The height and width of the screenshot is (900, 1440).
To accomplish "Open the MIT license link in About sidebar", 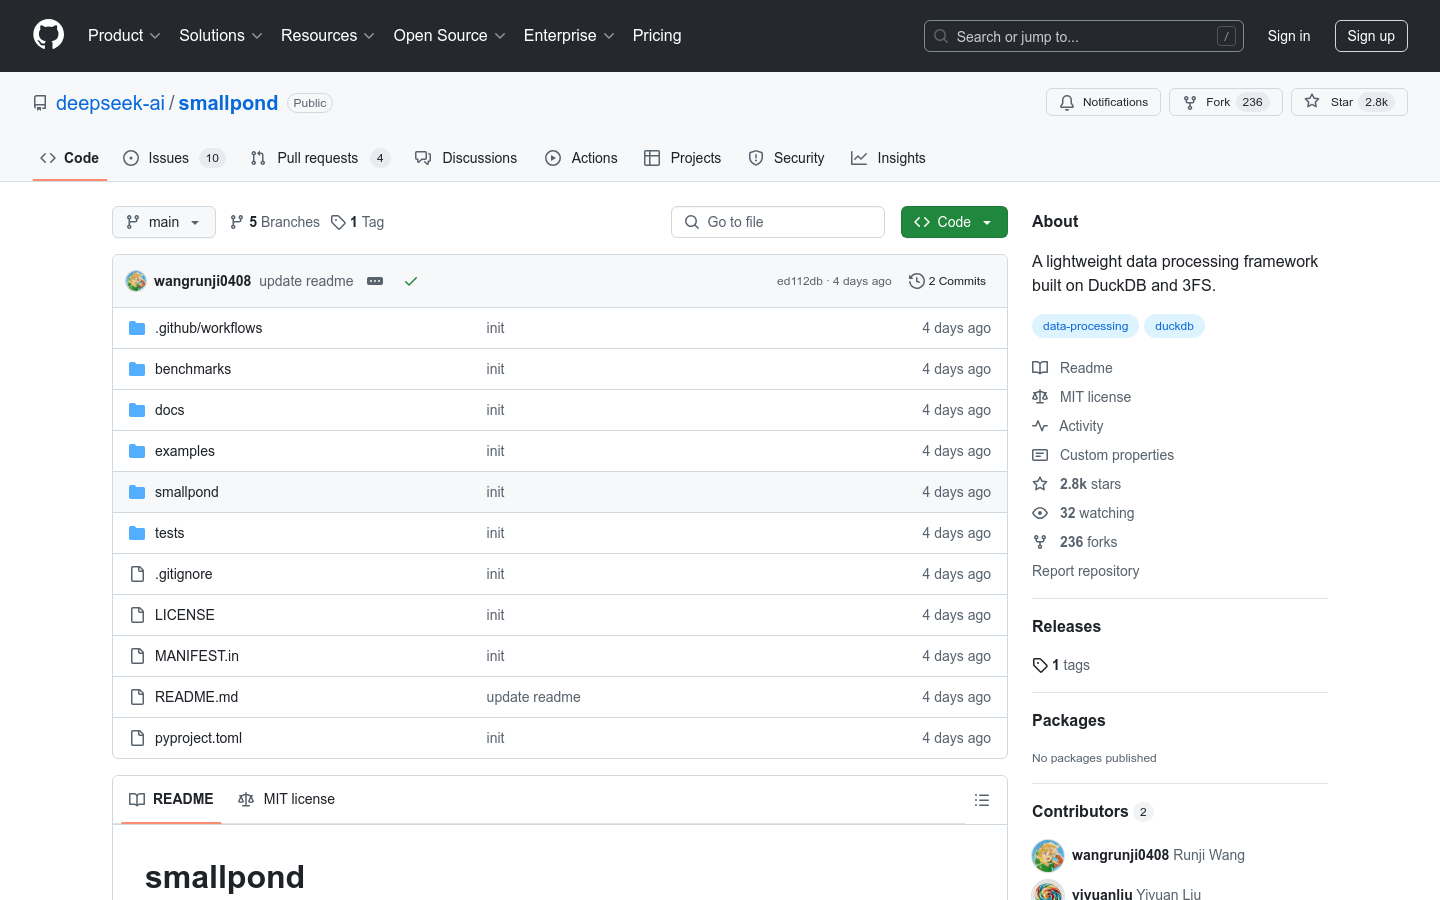I will point(1081,397).
